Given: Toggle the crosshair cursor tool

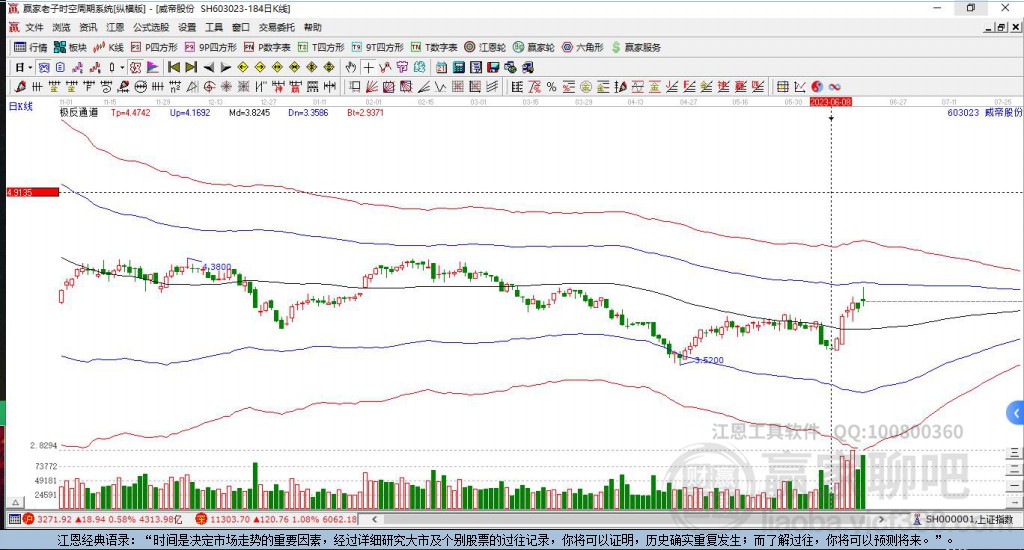Looking at the screenshot, I should (368, 67).
